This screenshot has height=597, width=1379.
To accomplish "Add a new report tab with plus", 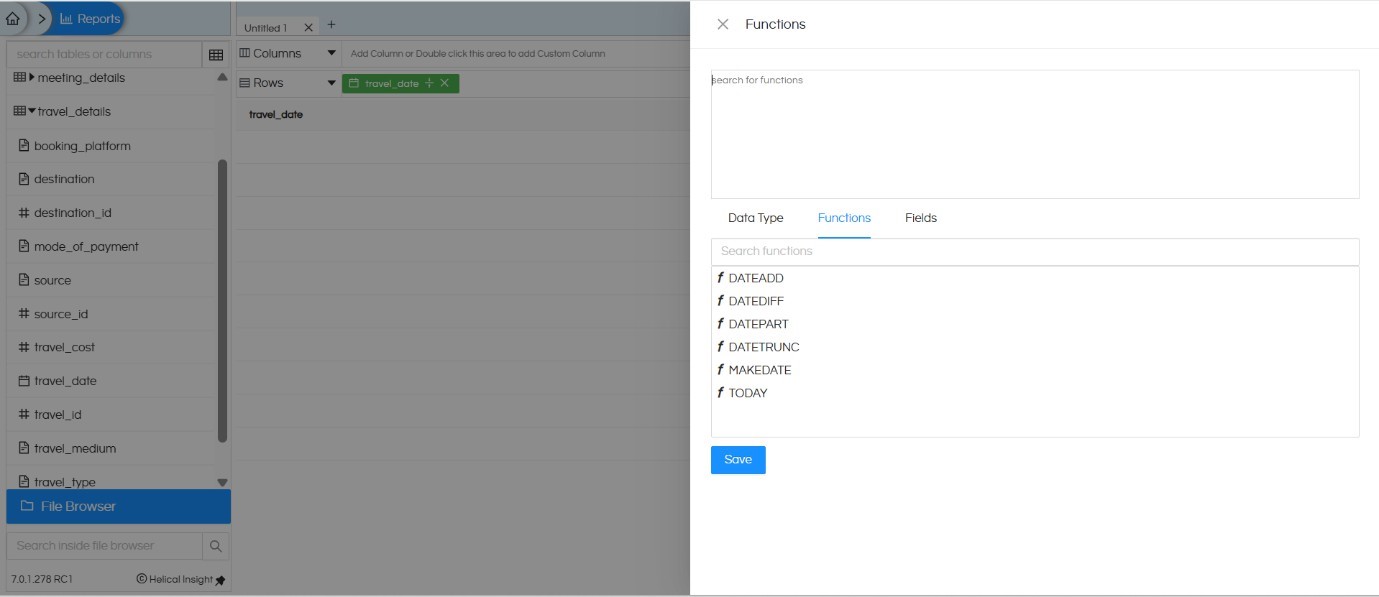I will point(332,25).
